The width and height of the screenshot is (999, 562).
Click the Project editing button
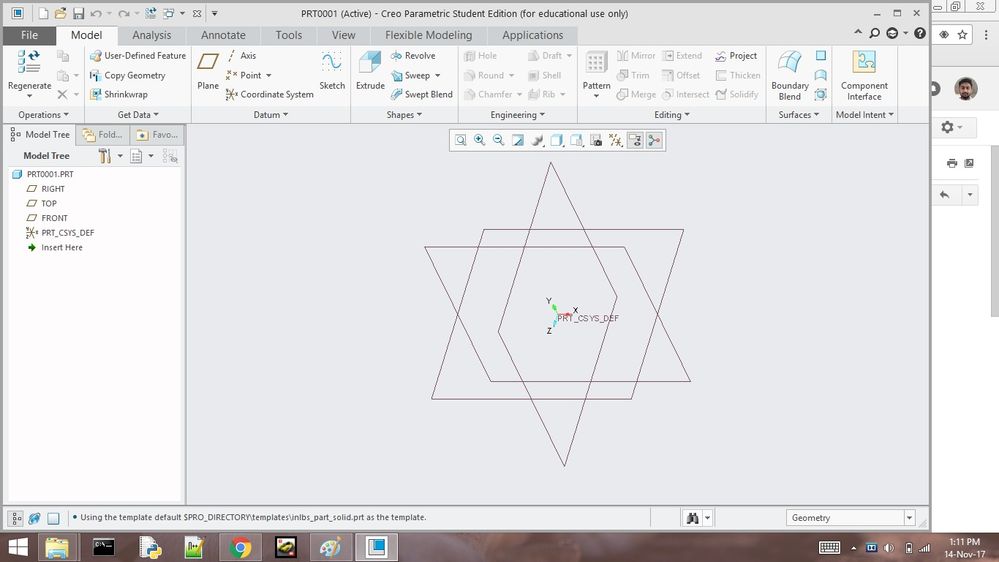[736, 56]
